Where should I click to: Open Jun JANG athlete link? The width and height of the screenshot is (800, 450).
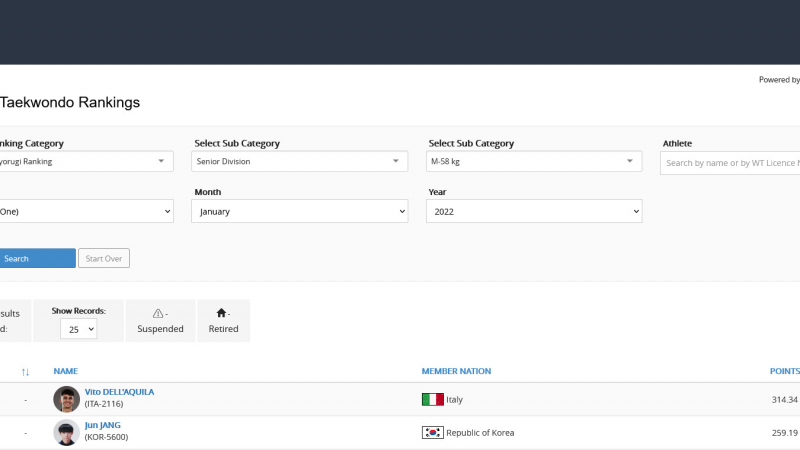[102, 425]
